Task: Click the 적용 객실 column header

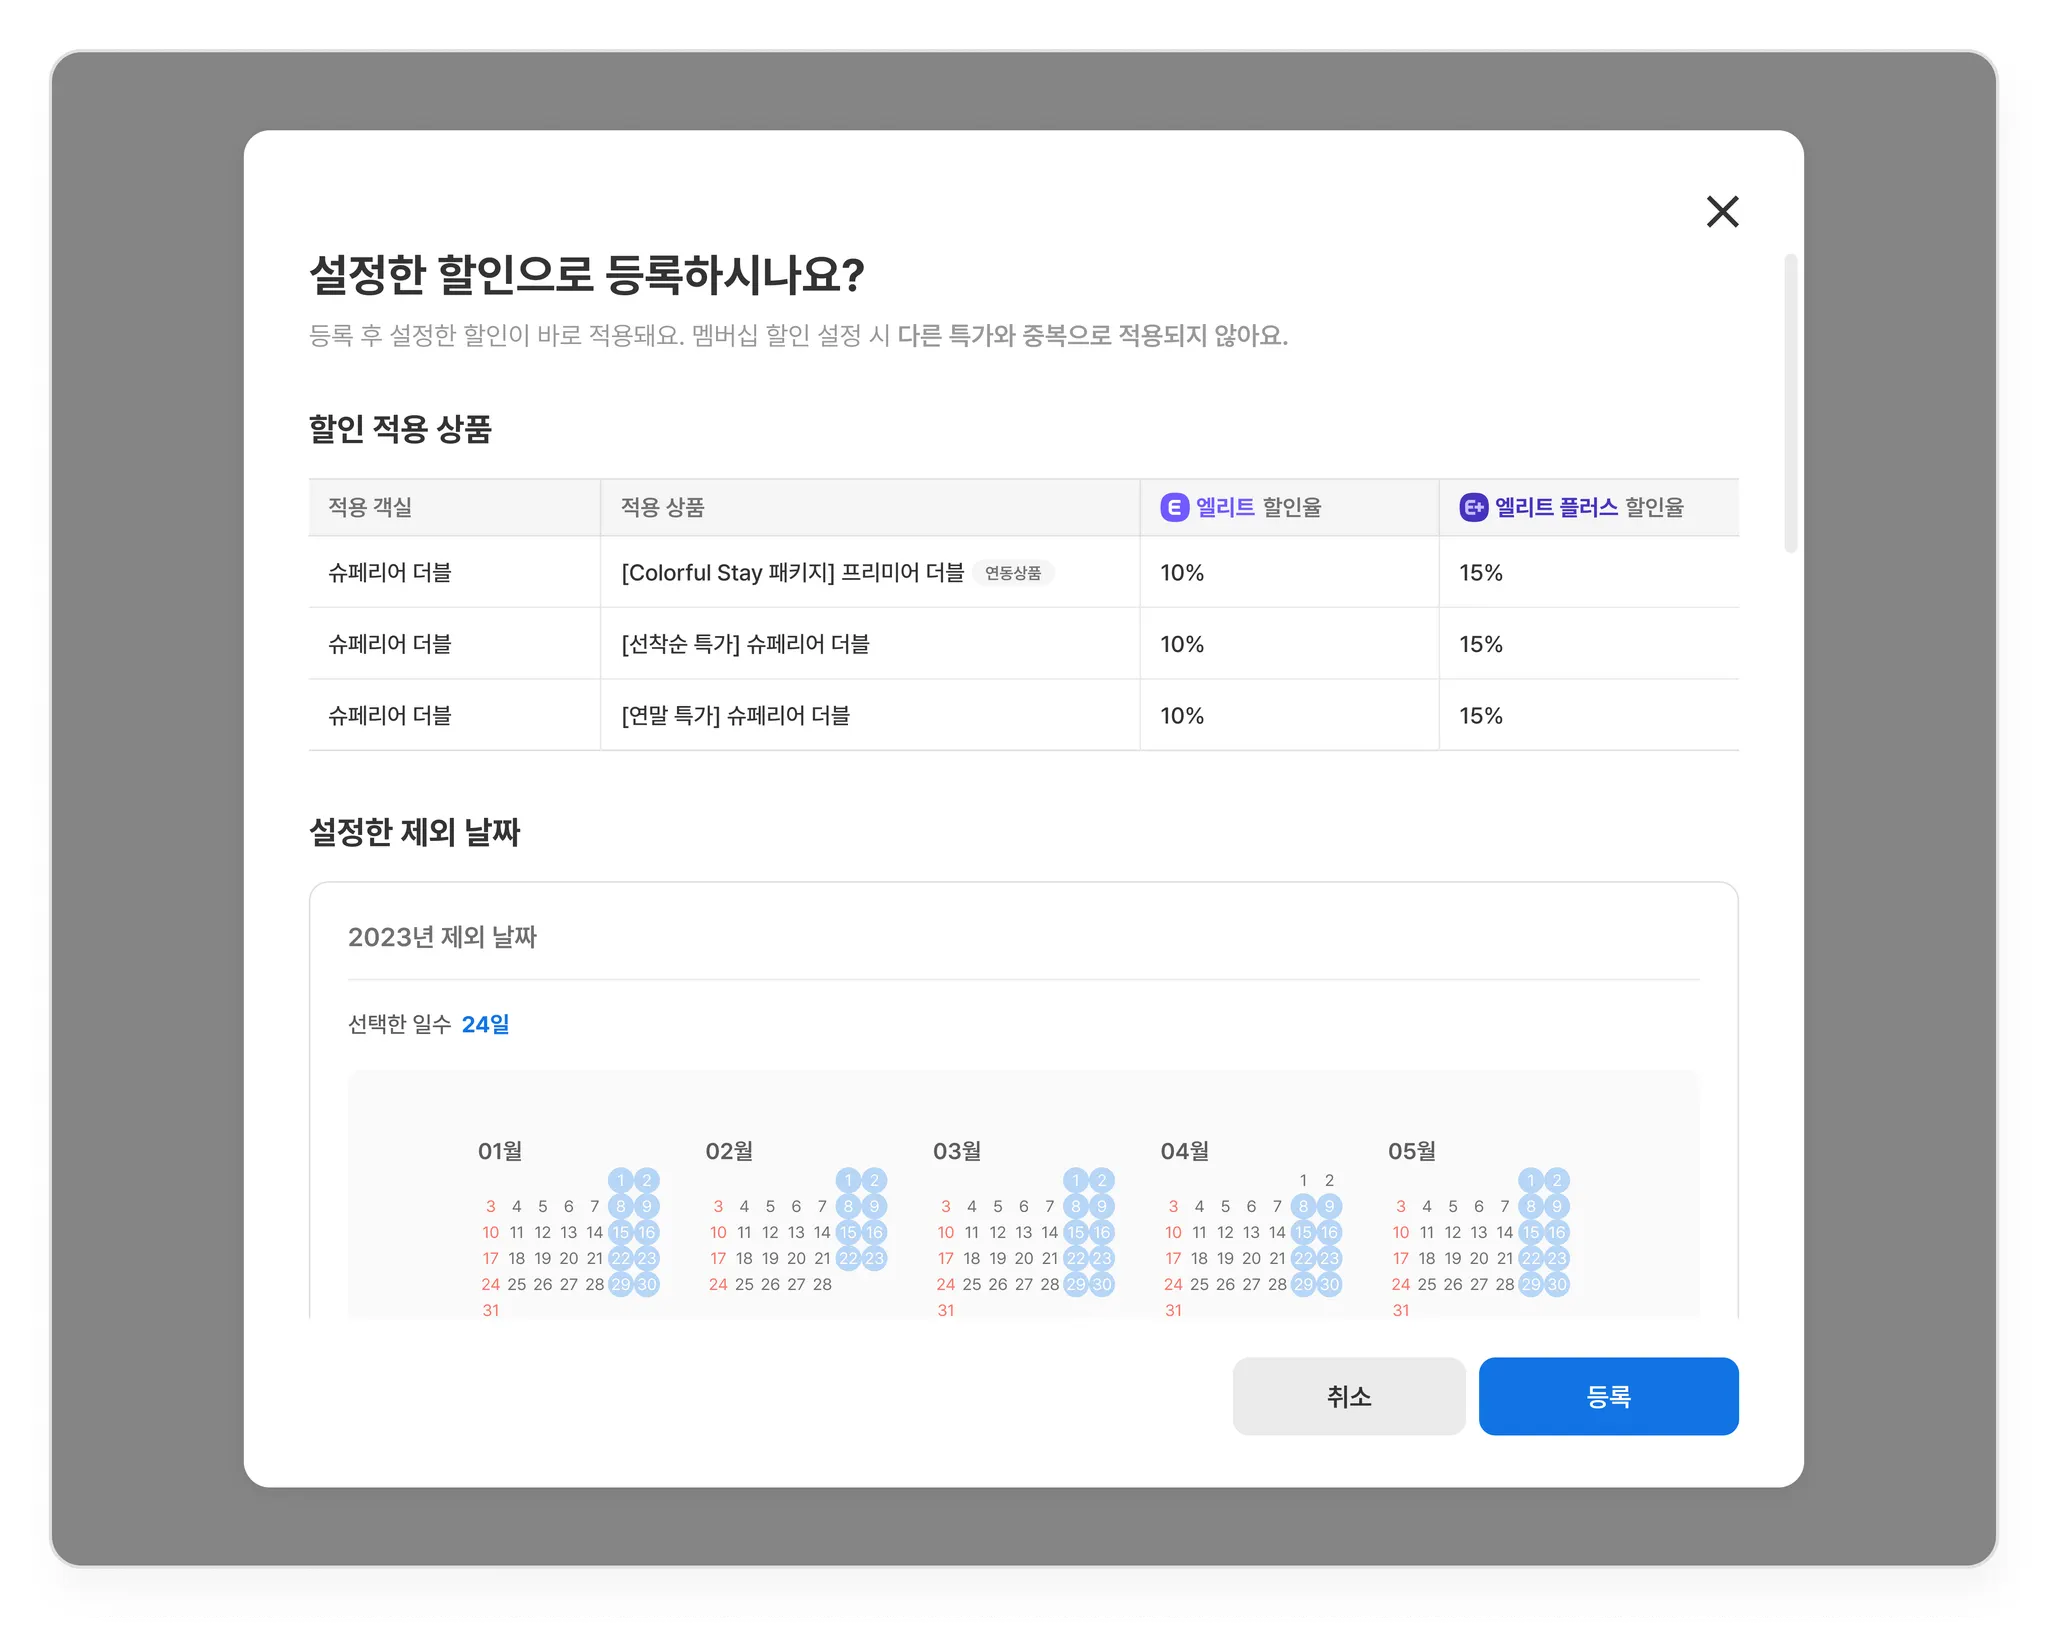Action: click(x=370, y=508)
